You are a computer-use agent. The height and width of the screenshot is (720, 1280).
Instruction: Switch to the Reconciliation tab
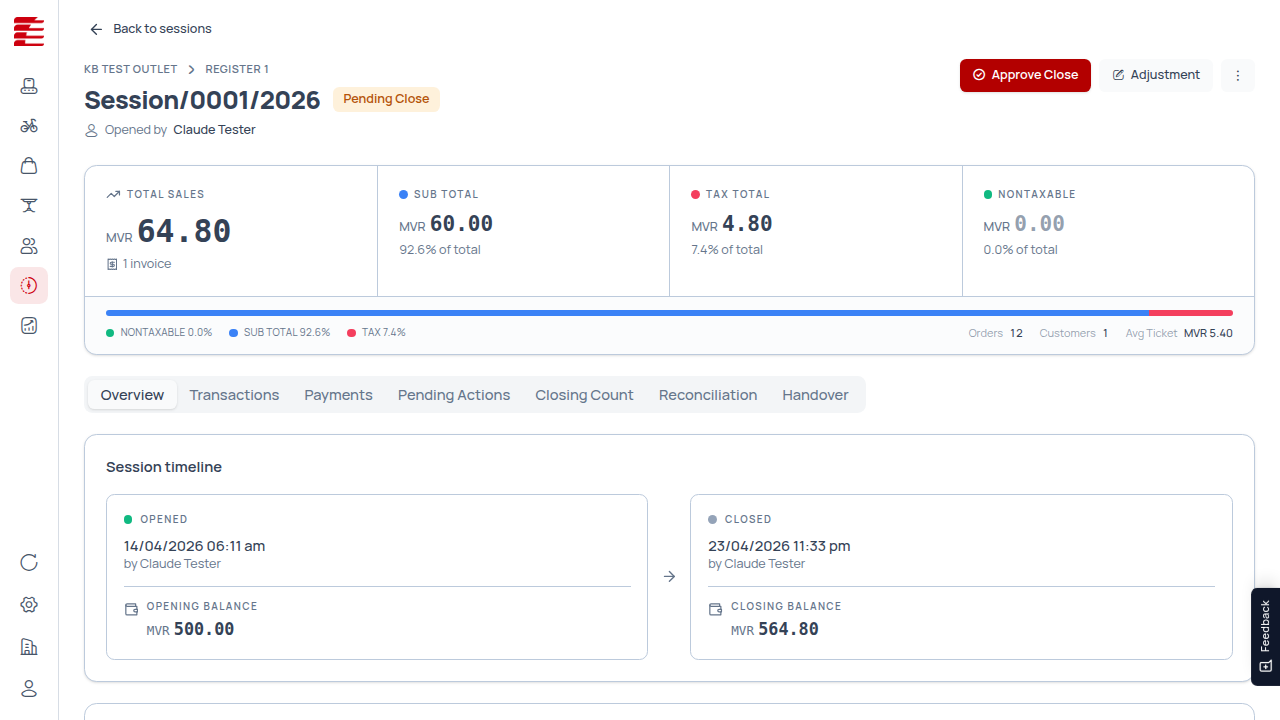tap(708, 395)
